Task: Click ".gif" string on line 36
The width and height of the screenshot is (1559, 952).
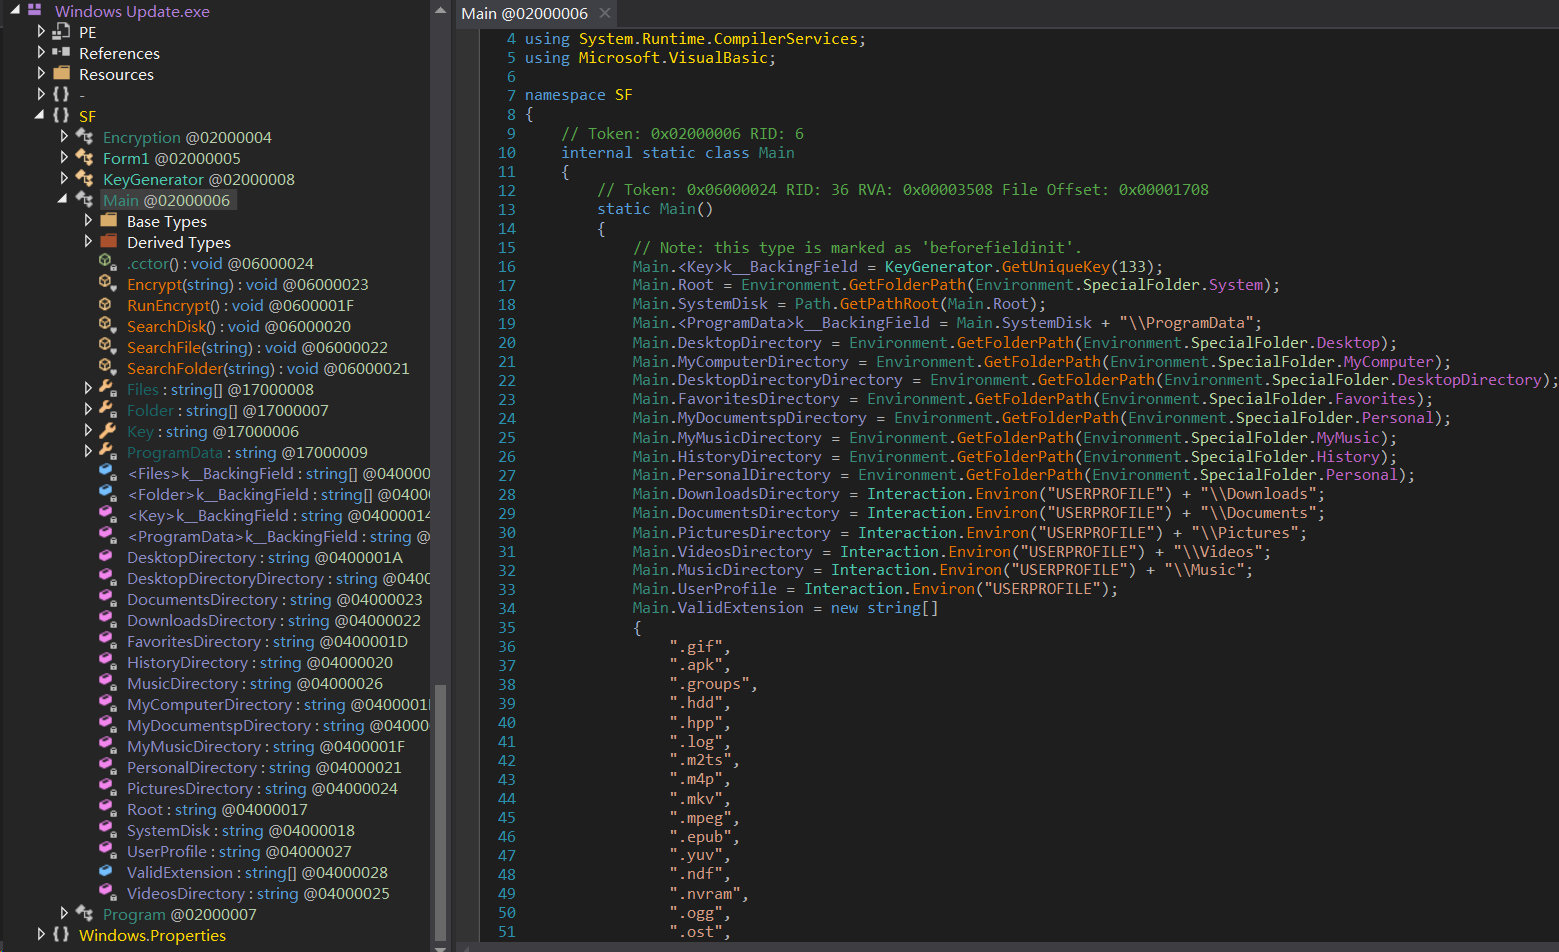Action: point(696,647)
